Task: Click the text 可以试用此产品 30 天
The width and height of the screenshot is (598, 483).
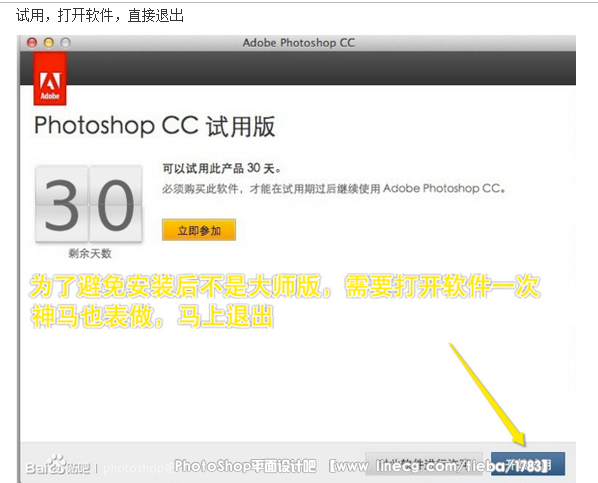Action: 222,168
